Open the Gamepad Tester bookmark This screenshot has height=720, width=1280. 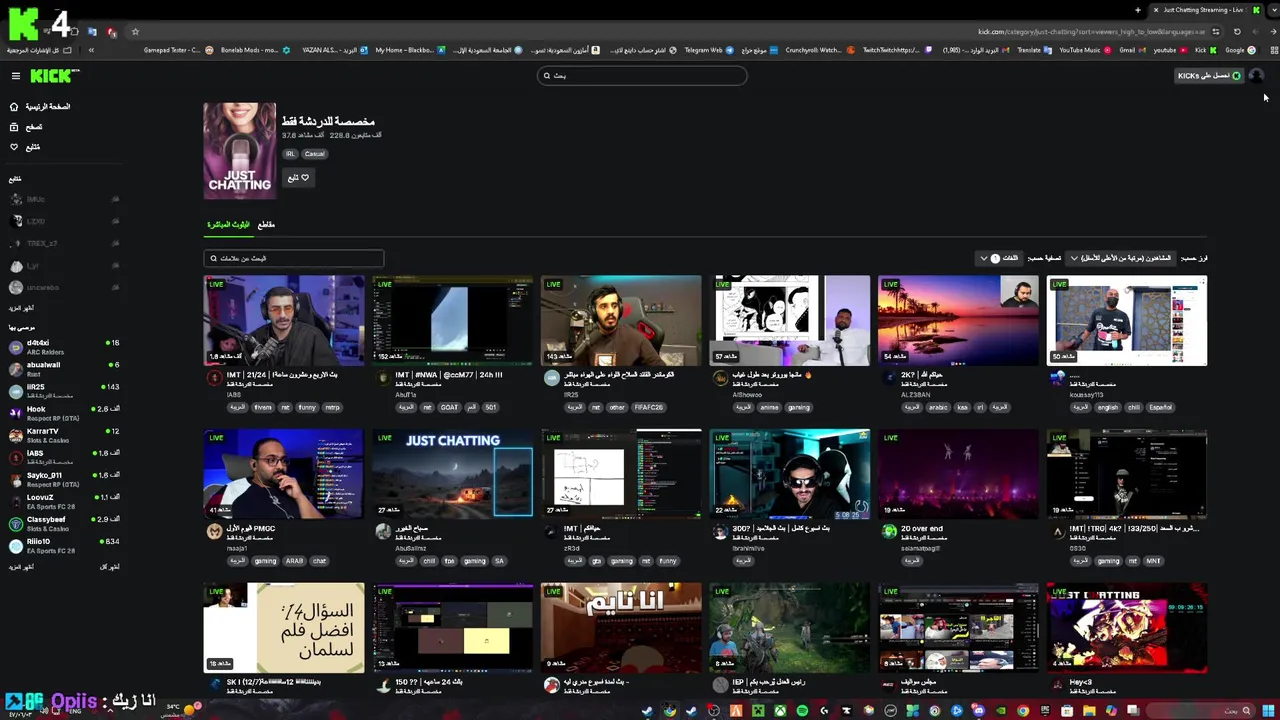coord(178,50)
